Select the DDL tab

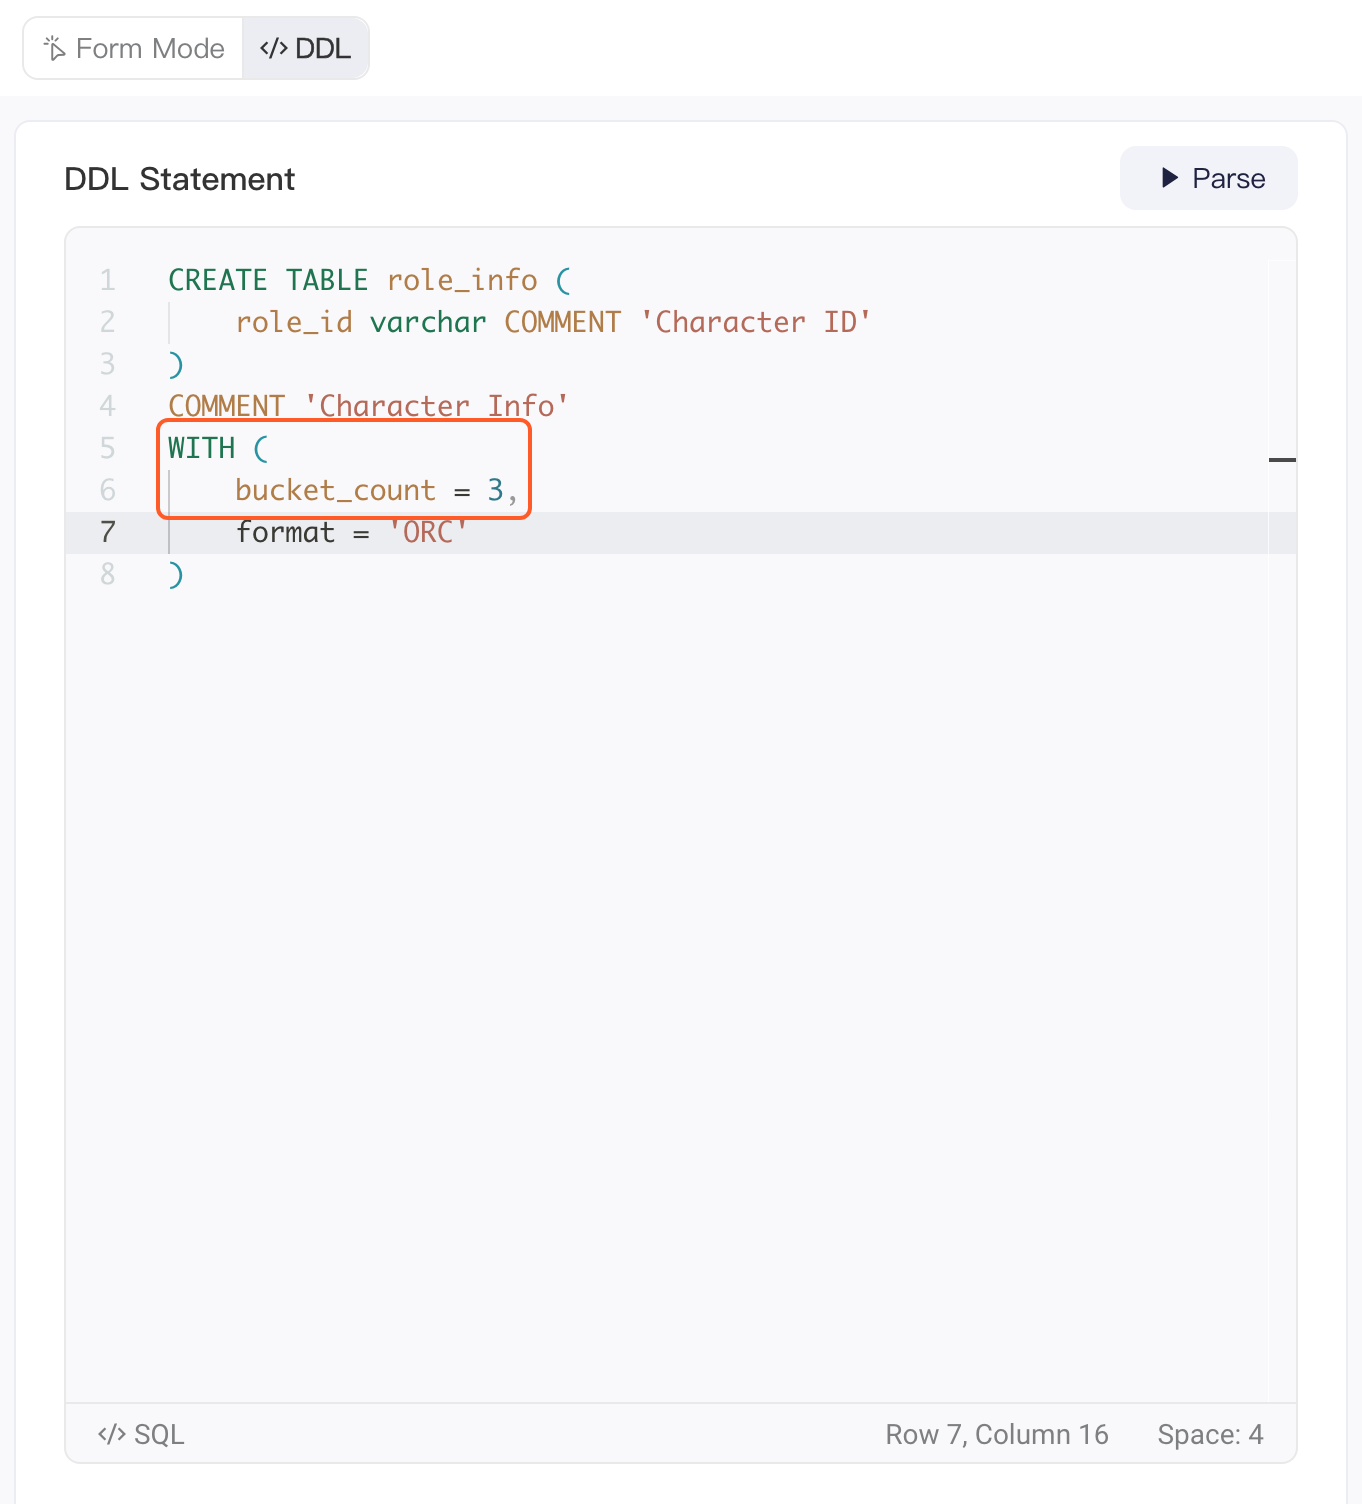[x=305, y=48]
